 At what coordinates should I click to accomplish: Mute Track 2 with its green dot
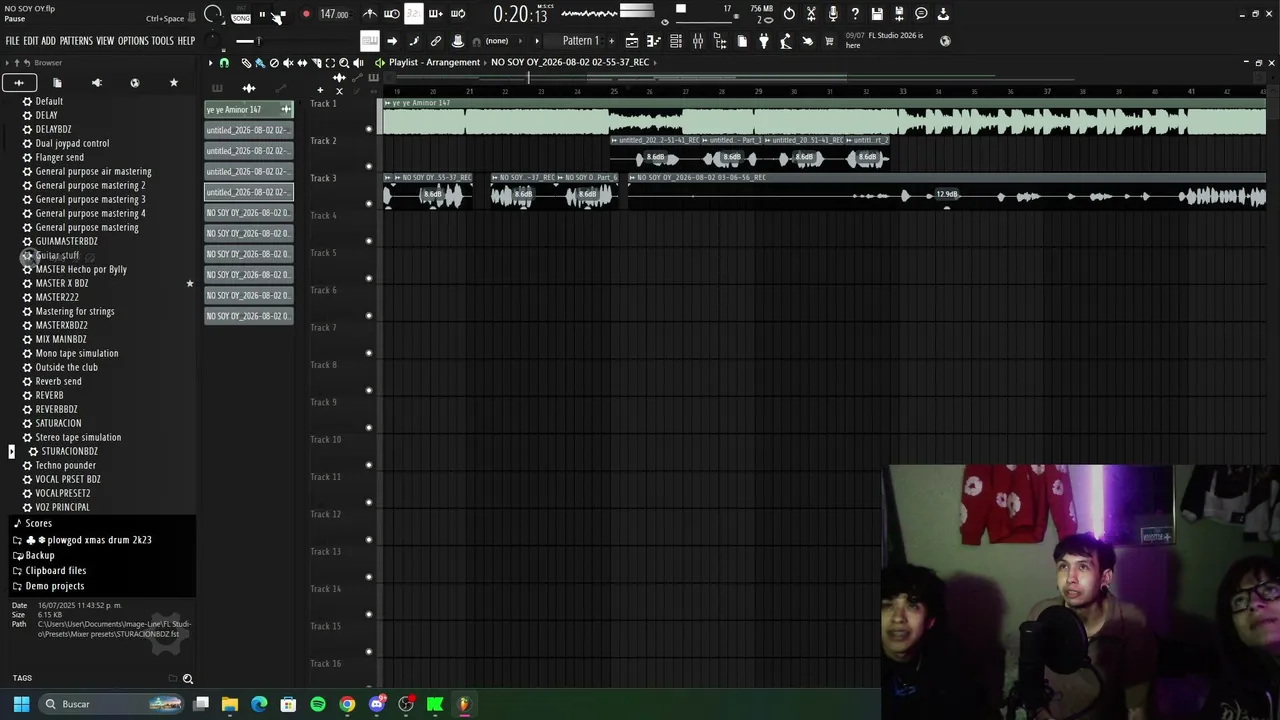369,166
